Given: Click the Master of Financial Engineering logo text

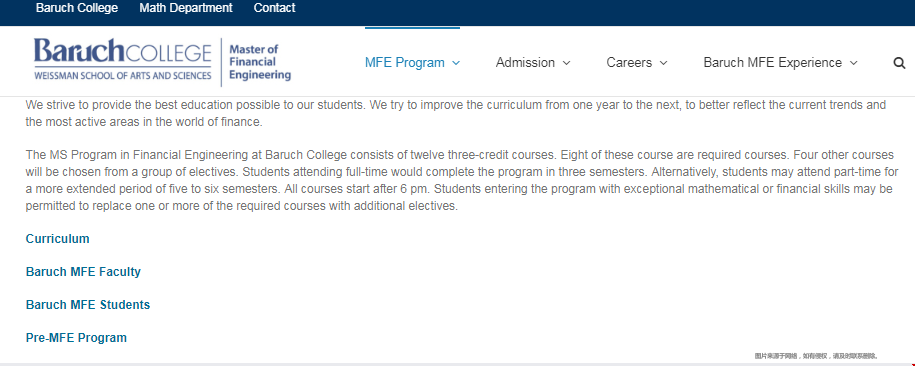Looking at the screenshot, I should point(260,62).
